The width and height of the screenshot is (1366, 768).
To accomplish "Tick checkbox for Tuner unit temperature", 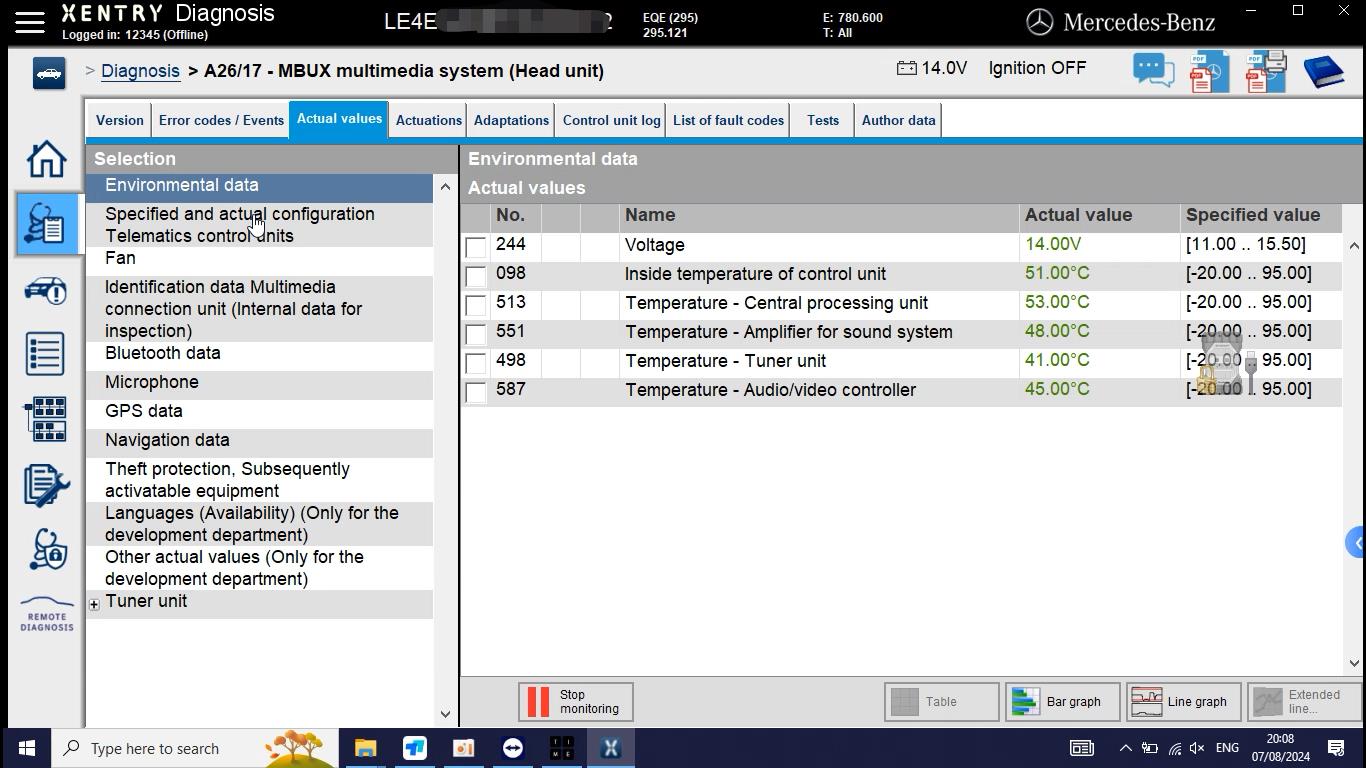I will point(476,363).
